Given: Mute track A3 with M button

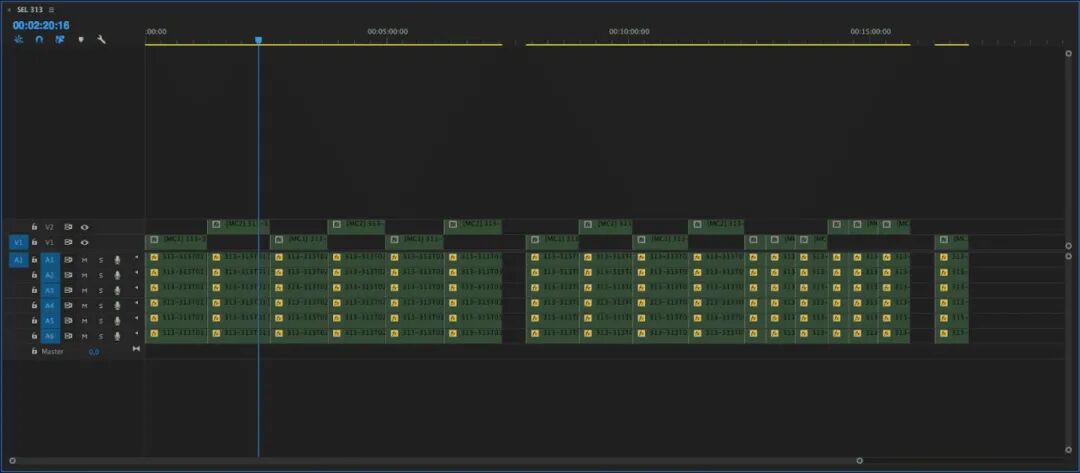Looking at the screenshot, I should tap(85, 290).
